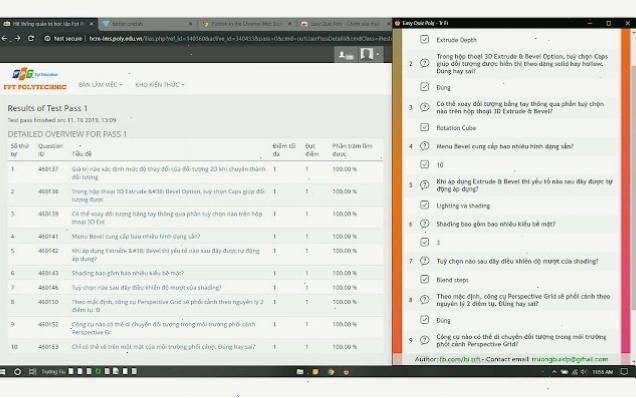
Task: Expand the KHO KIẾN THỨC menu
Action: (x=160, y=84)
